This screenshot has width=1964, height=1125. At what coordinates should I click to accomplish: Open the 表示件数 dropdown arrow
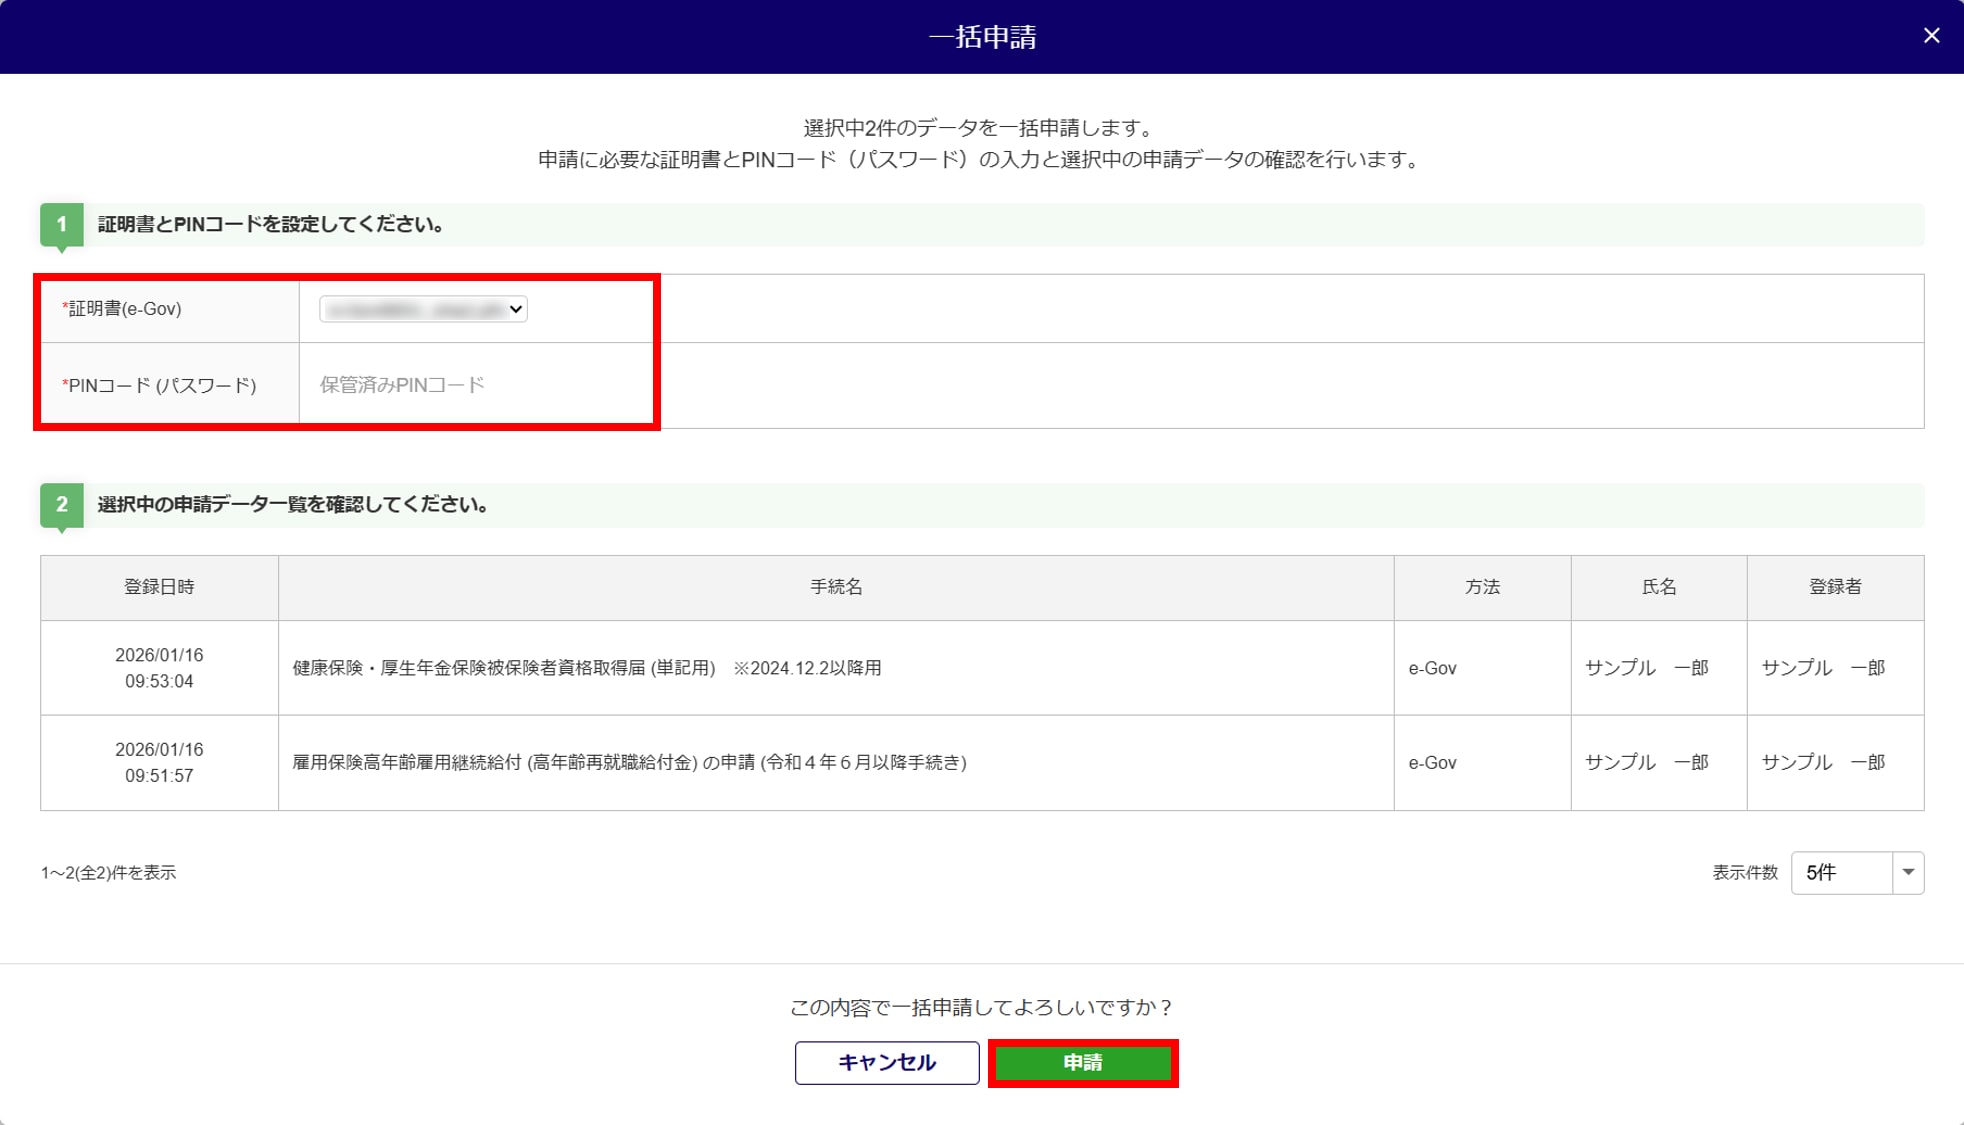point(1907,872)
